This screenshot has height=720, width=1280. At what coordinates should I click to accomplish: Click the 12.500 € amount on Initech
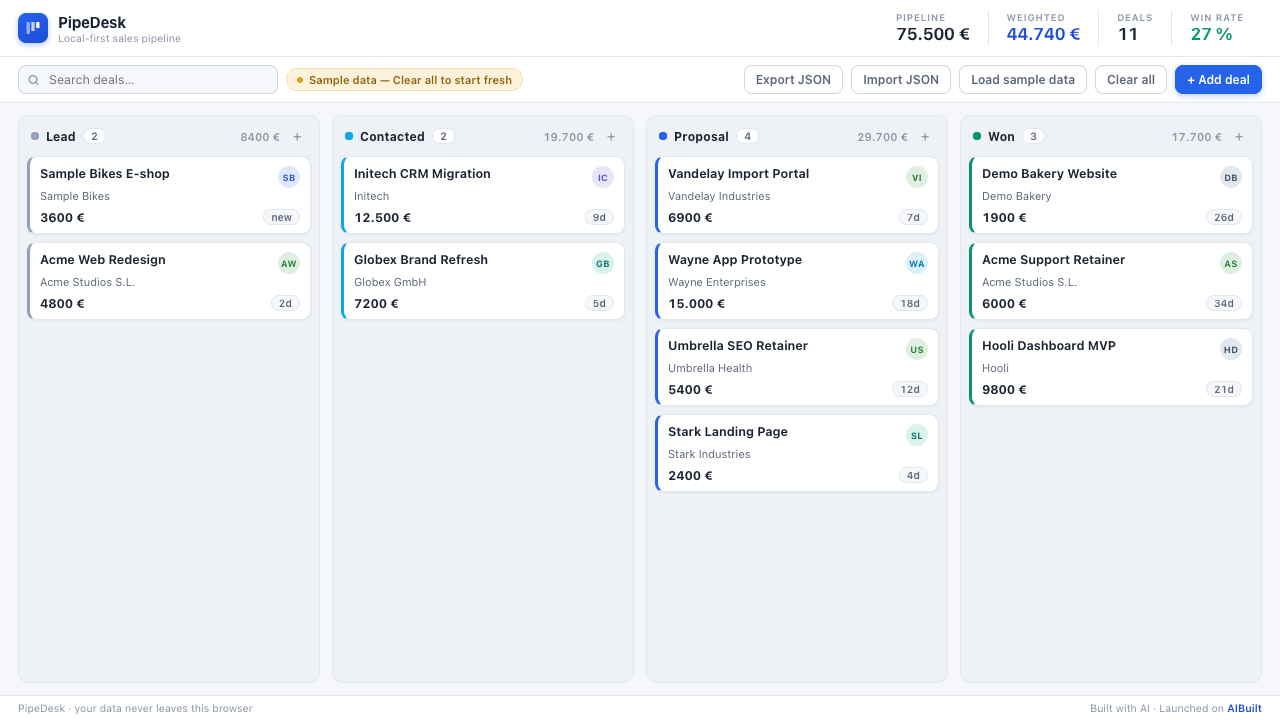pyautogui.click(x=382, y=217)
